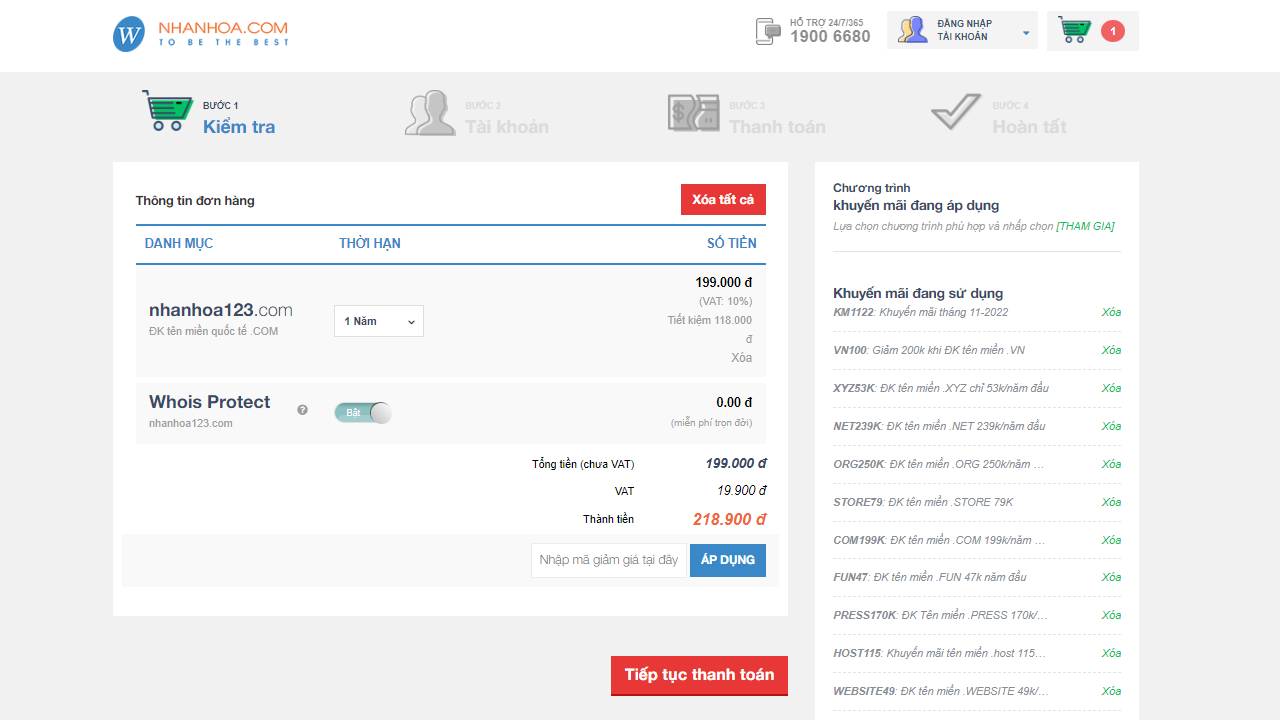
Task: Click the Xóa tất cả button
Action: [x=723, y=200]
